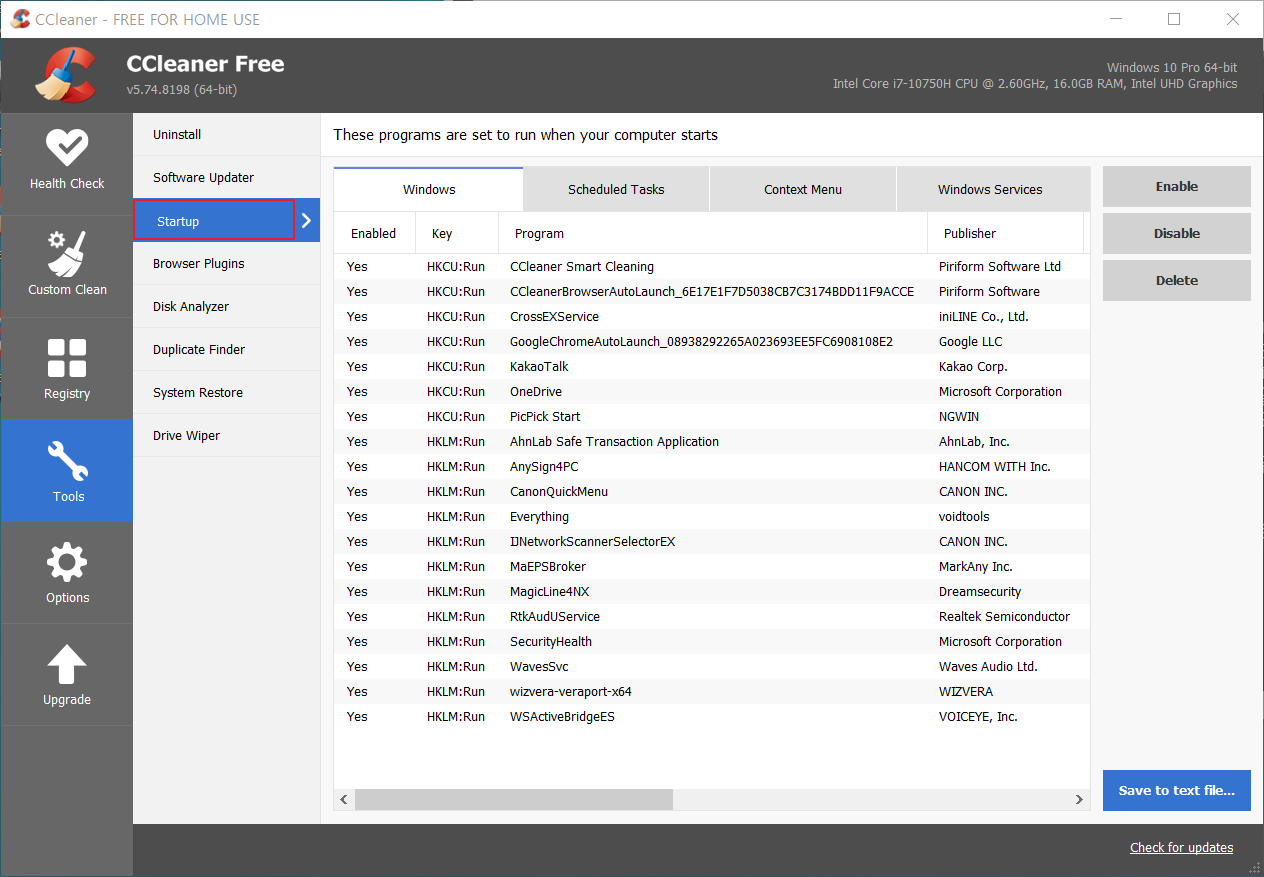The image size is (1264, 877).
Task: Click the CCleaner logo in header
Action: tap(67, 75)
